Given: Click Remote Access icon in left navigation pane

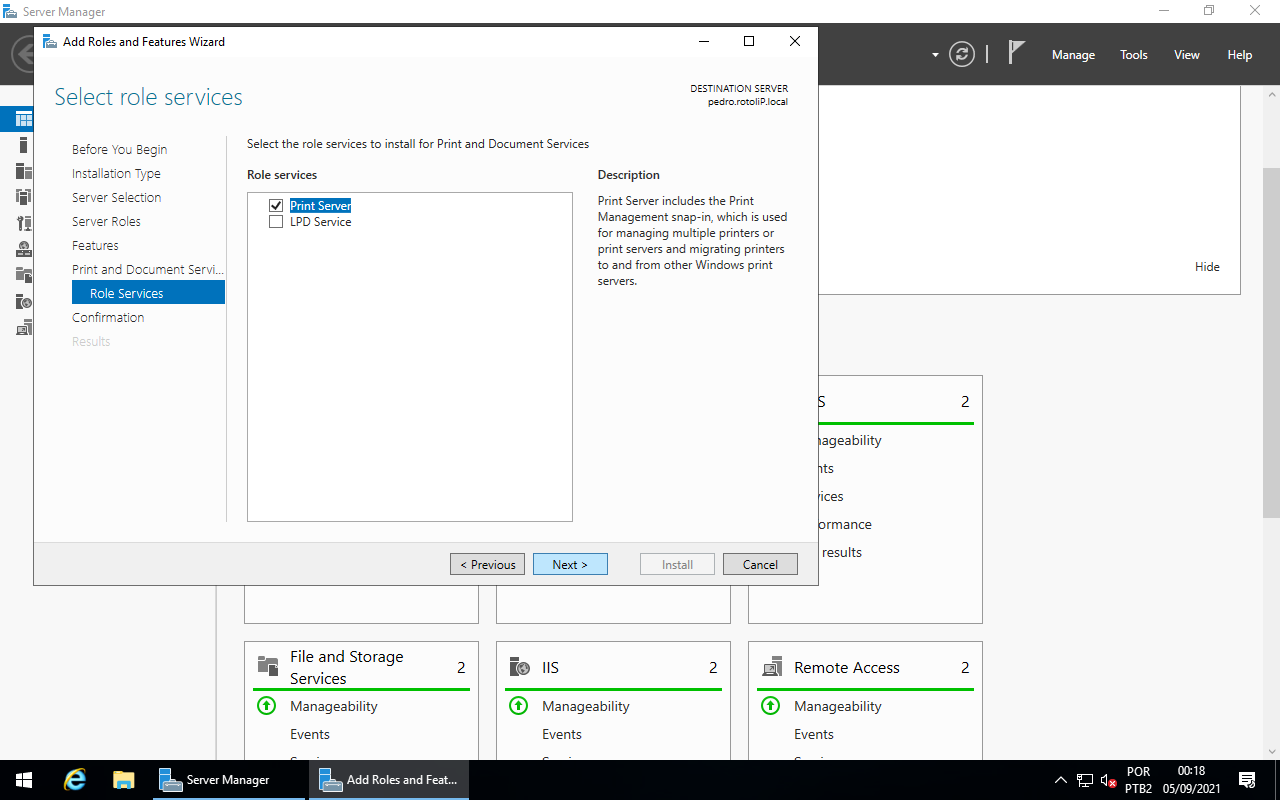Looking at the screenshot, I should coord(24,327).
